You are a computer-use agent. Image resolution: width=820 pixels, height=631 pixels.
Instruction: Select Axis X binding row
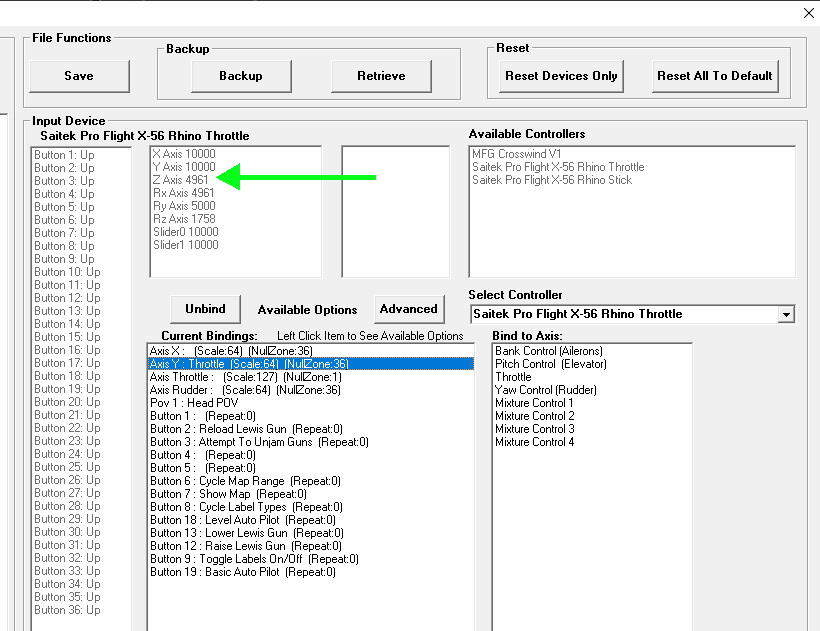[311, 351]
